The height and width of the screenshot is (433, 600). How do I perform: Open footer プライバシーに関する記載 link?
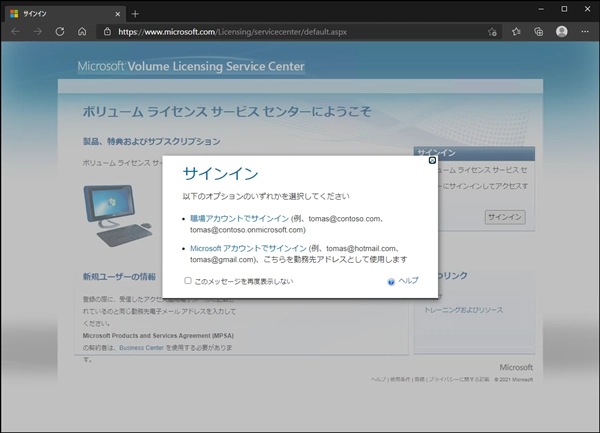458,379
